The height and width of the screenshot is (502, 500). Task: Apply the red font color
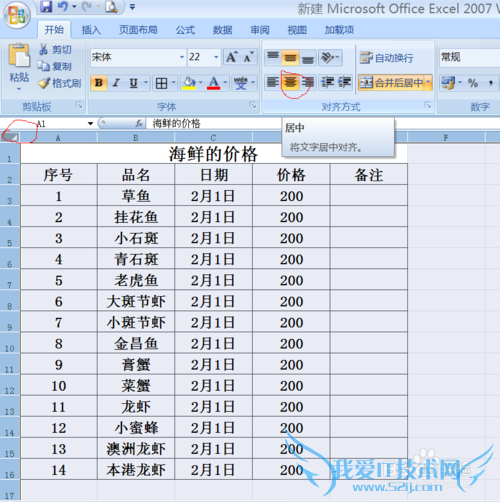[213, 83]
